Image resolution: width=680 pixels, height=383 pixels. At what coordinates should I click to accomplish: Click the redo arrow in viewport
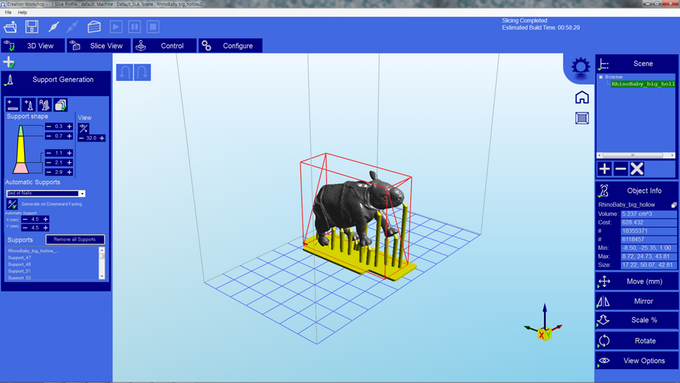click(x=142, y=72)
